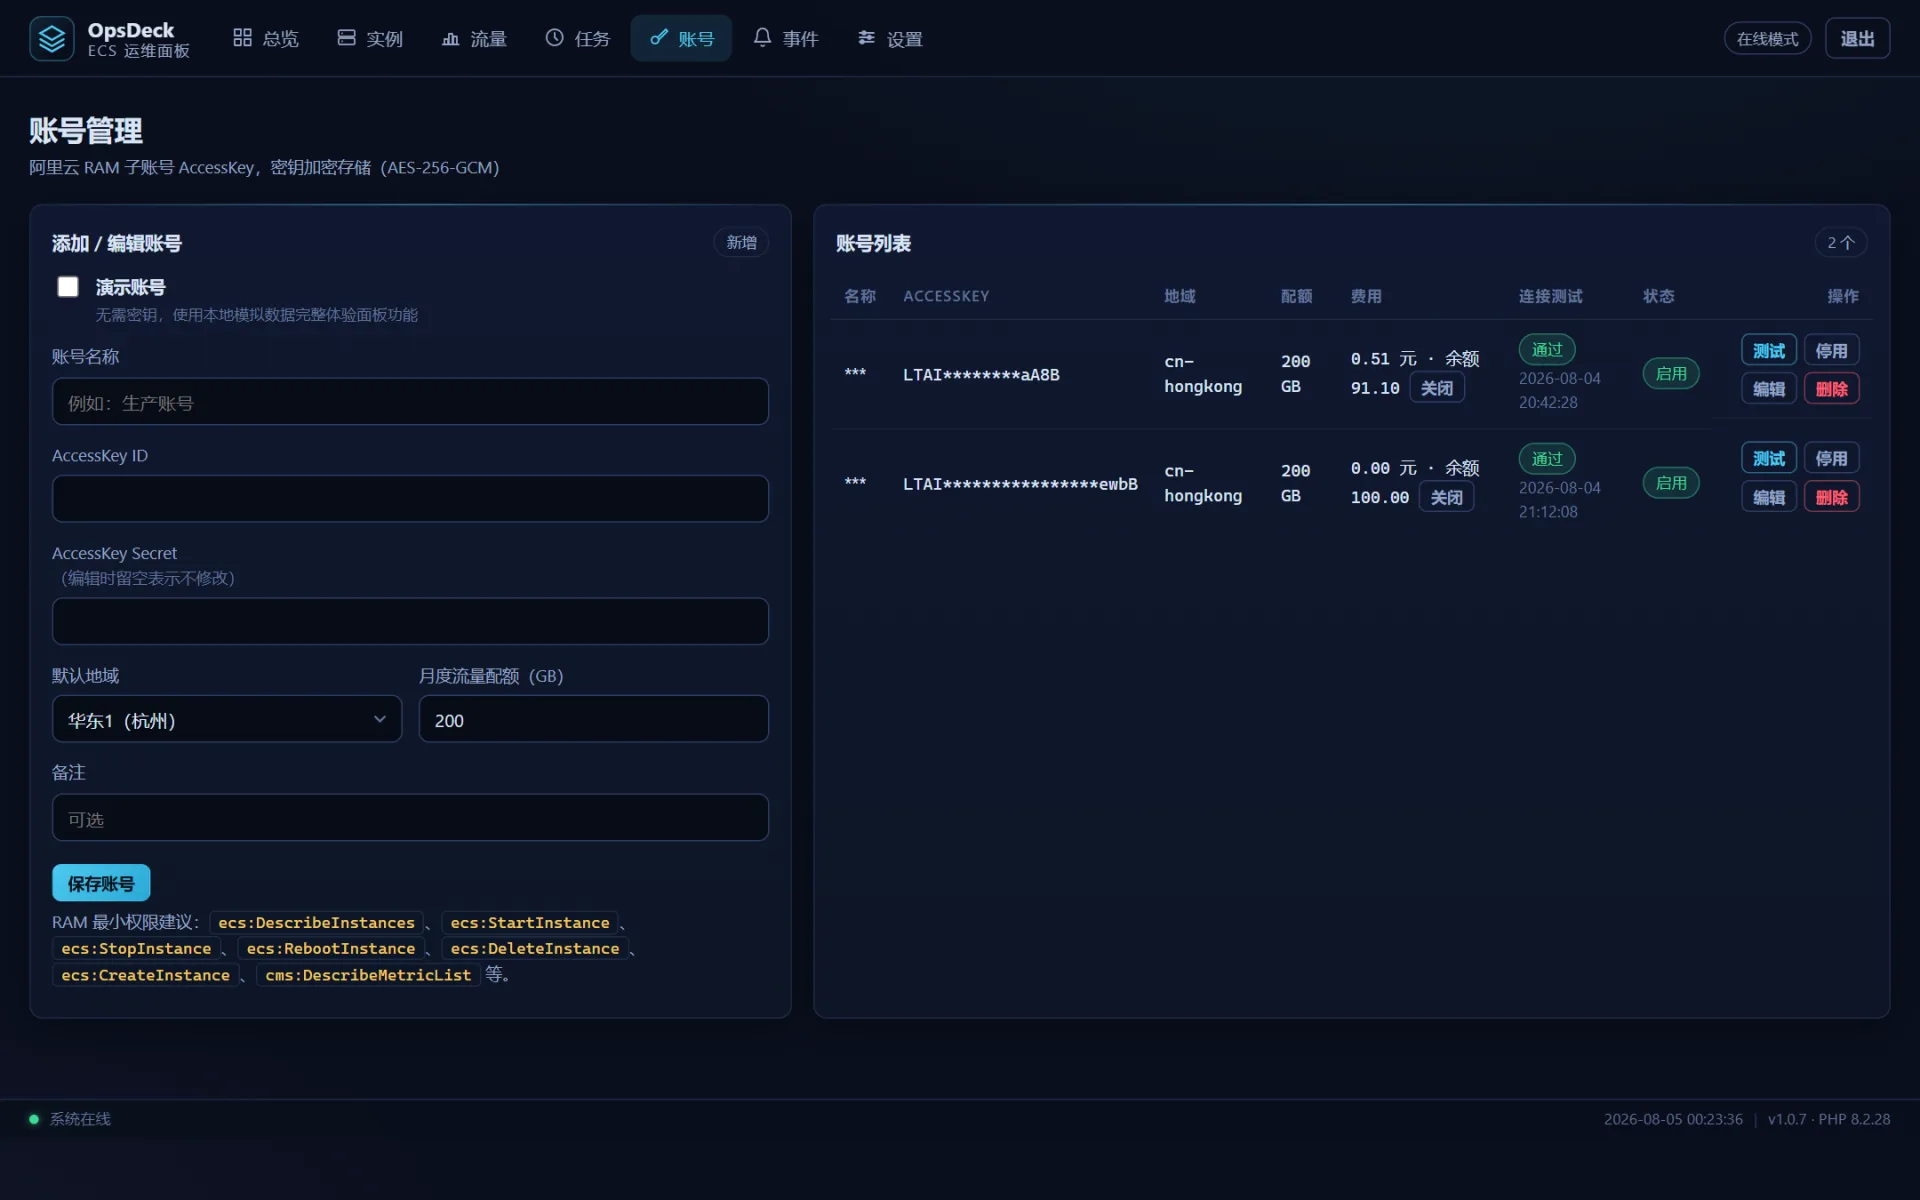Click 删除 for the aA8B account
Image resolution: width=1920 pixels, height=1200 pixels.
coord(1831,389)
